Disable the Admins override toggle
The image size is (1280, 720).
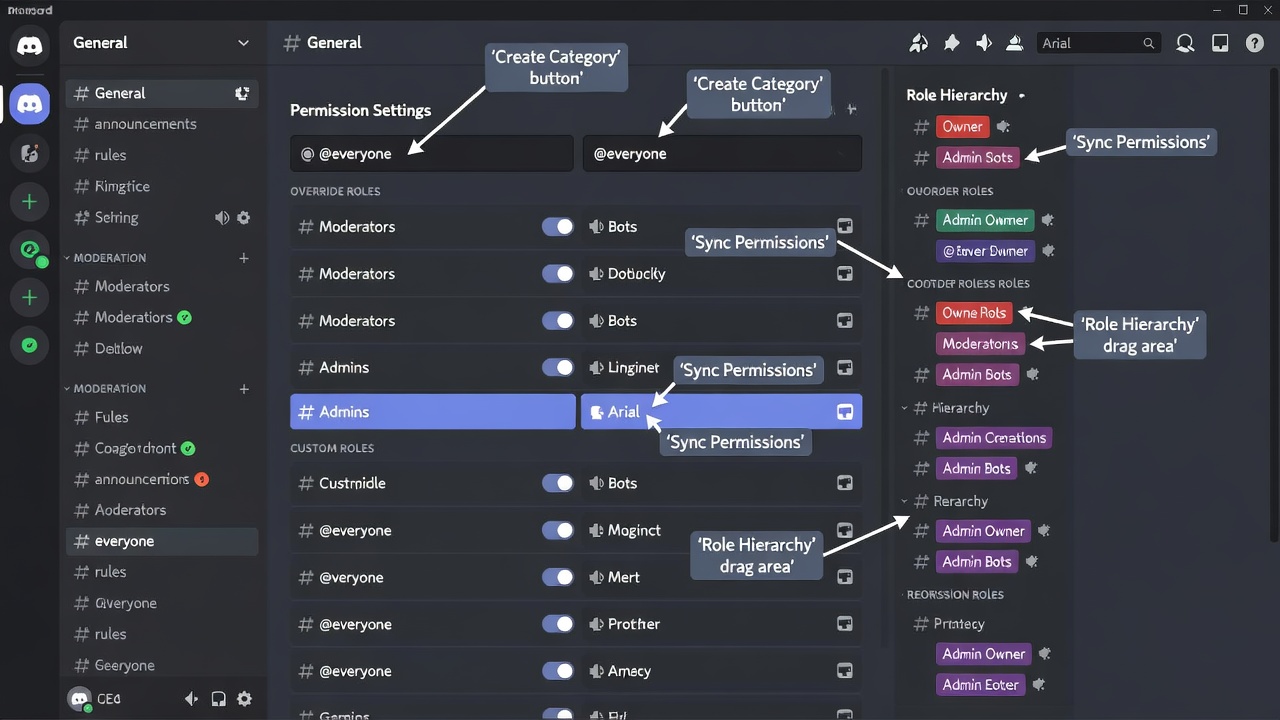pyautogui.click(x=558, y=368)
